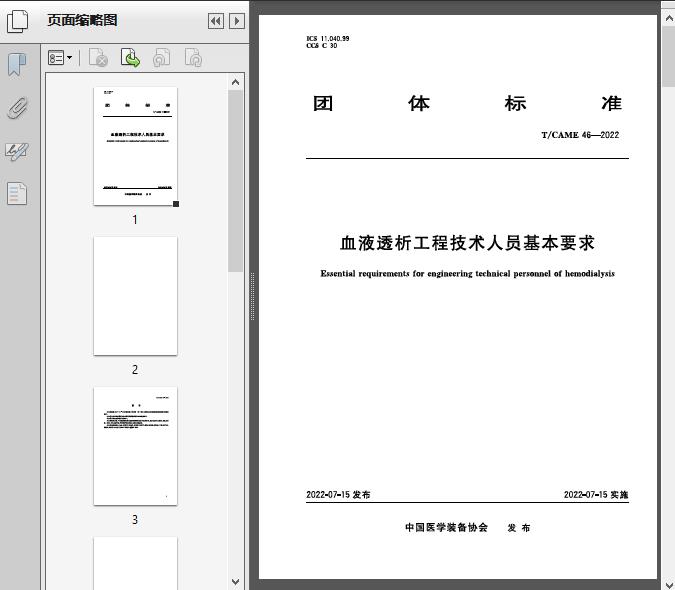Screen dimensions: 675x590
Task: Select page 2 thumbnail
Action: (135, 296)
